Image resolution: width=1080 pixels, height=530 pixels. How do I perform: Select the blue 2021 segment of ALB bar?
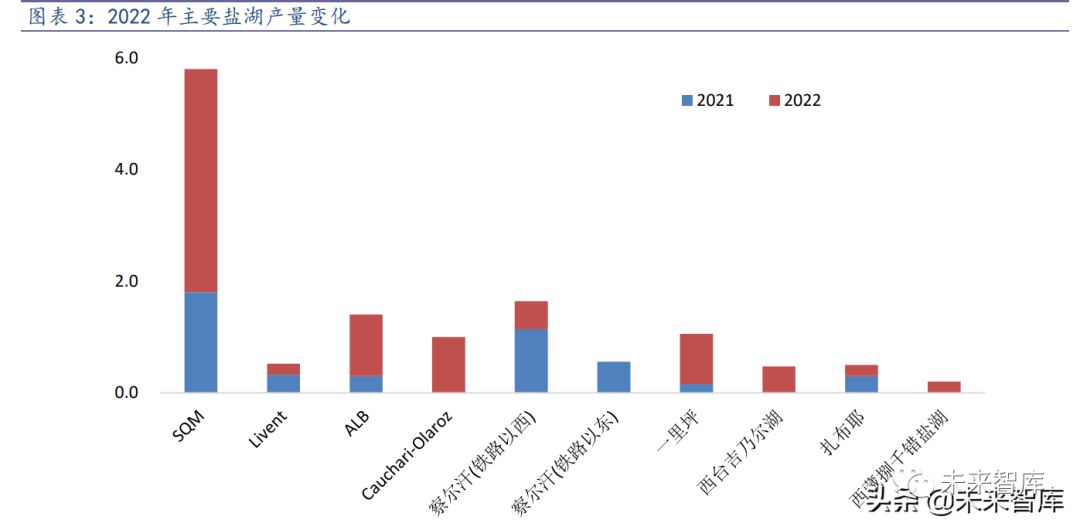click(366, 385)
